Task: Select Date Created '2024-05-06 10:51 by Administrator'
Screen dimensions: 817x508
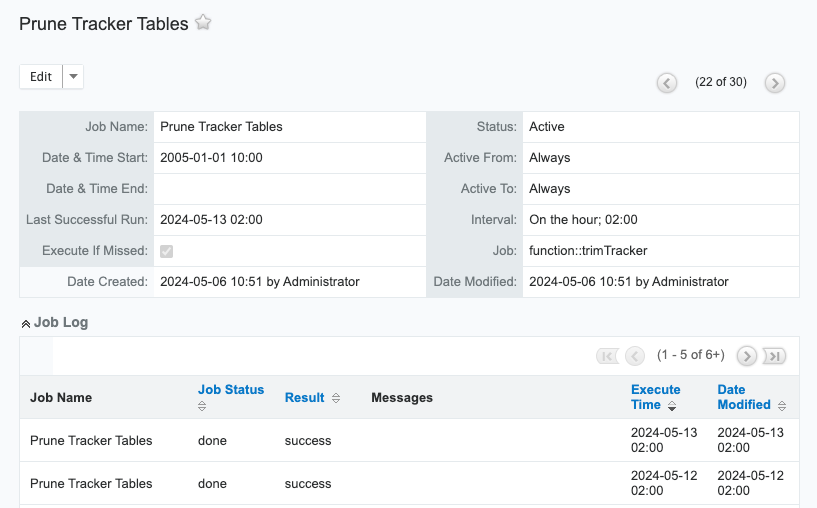Action: coord(259,281)
